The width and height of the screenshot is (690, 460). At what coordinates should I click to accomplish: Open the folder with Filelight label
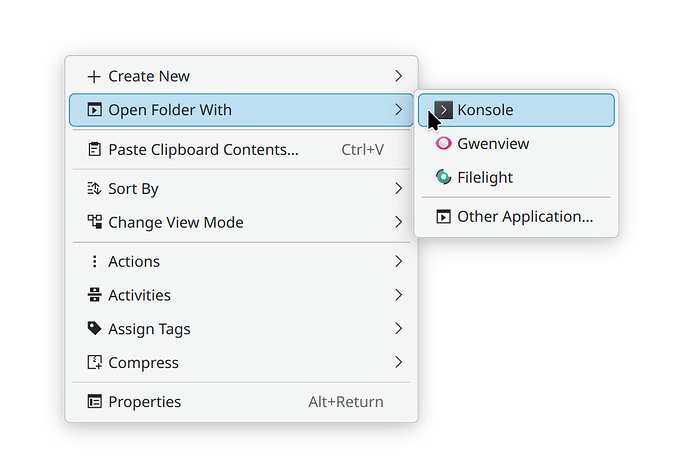pos(485,178)
